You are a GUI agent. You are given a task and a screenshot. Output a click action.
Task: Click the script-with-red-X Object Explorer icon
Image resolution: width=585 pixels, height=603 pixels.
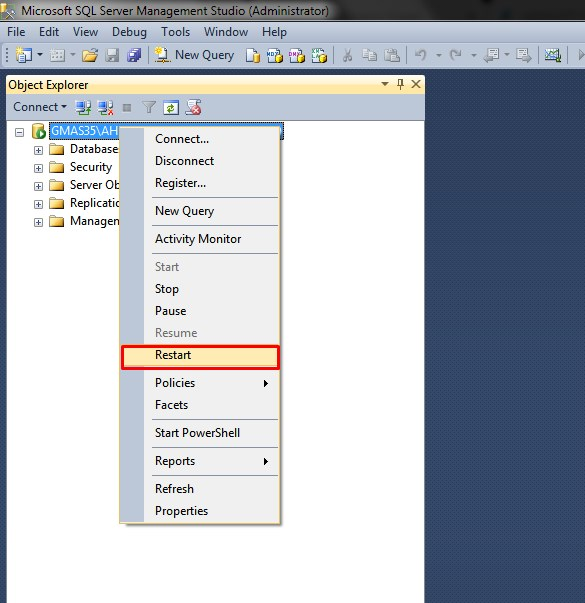point(193,108)
